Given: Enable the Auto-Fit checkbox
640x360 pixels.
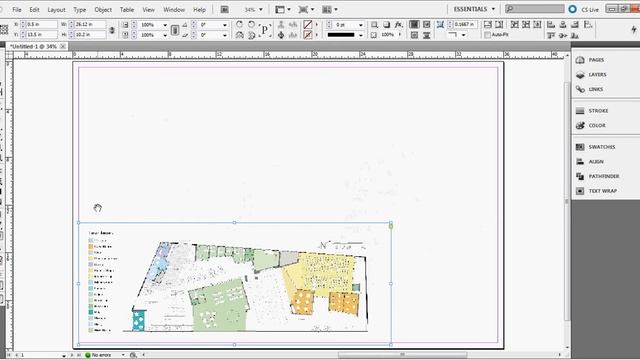Looking at the screenshot, I should pos(487,35).
